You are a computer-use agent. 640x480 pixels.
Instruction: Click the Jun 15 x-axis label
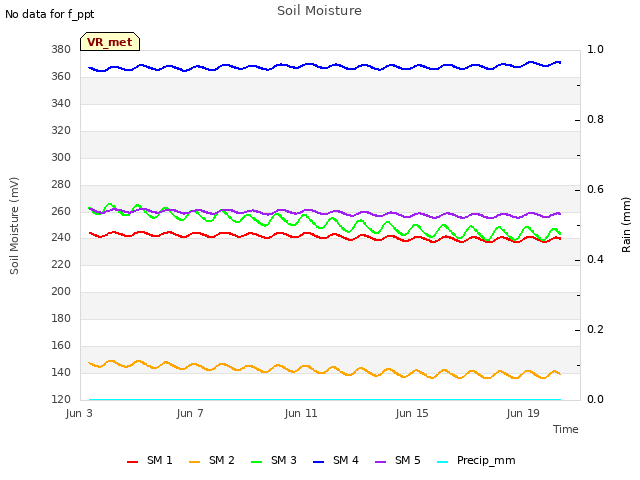412,413
